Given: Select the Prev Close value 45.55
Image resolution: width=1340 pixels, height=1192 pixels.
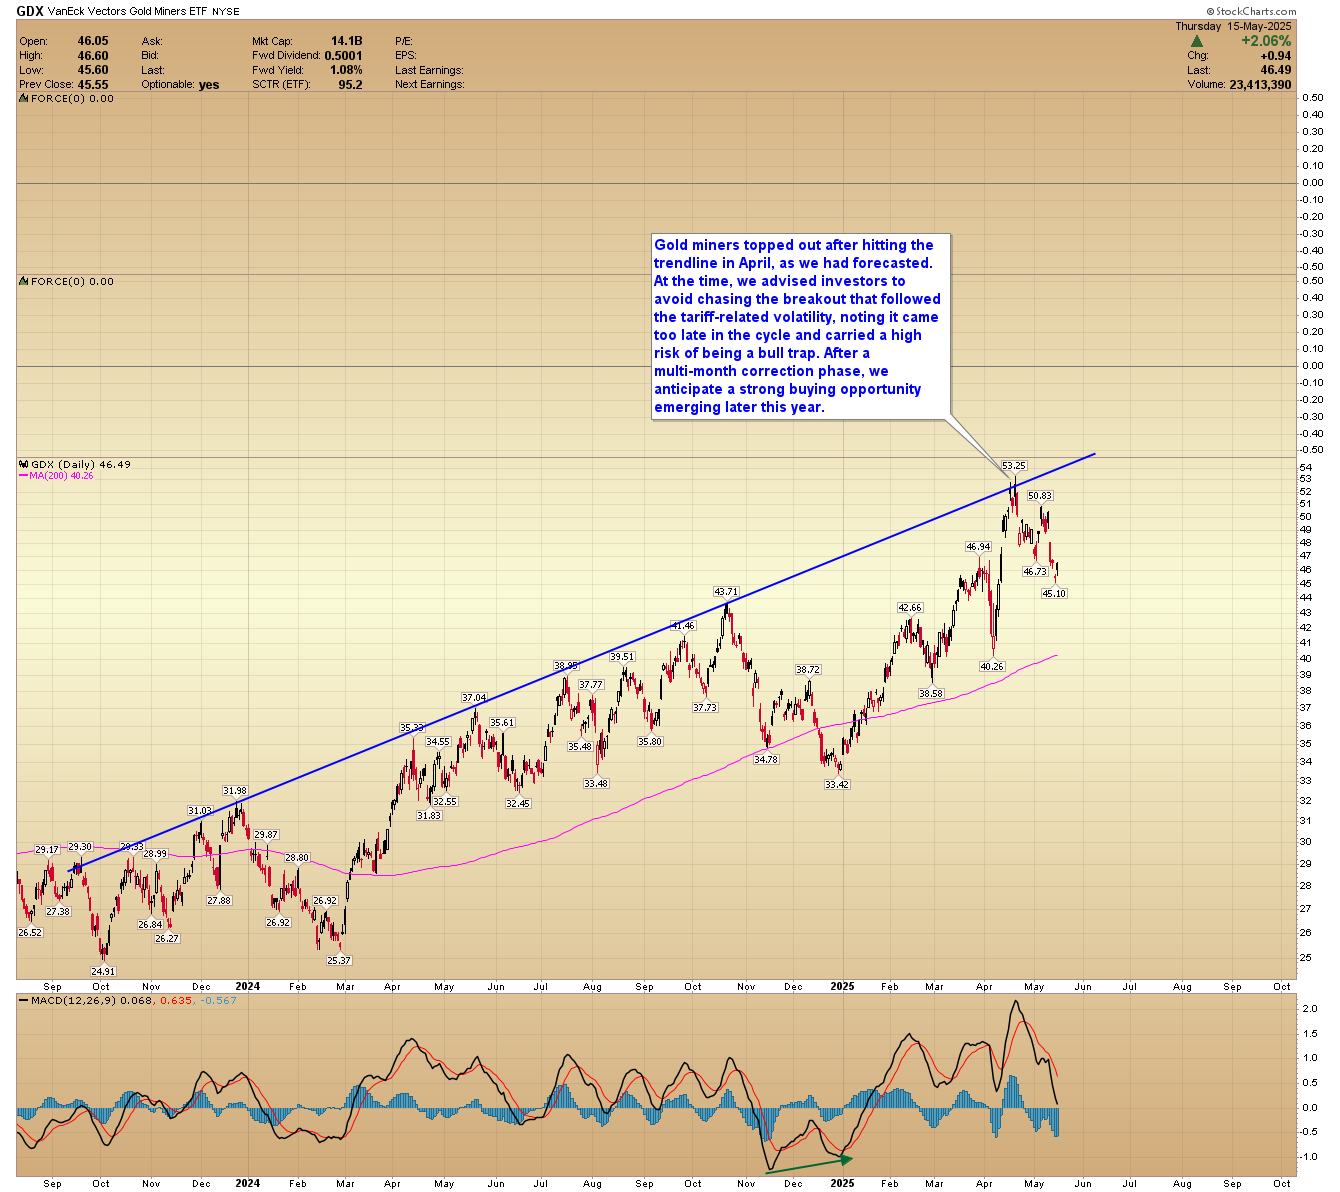Looking at the screenshot, I should (93, 85).
